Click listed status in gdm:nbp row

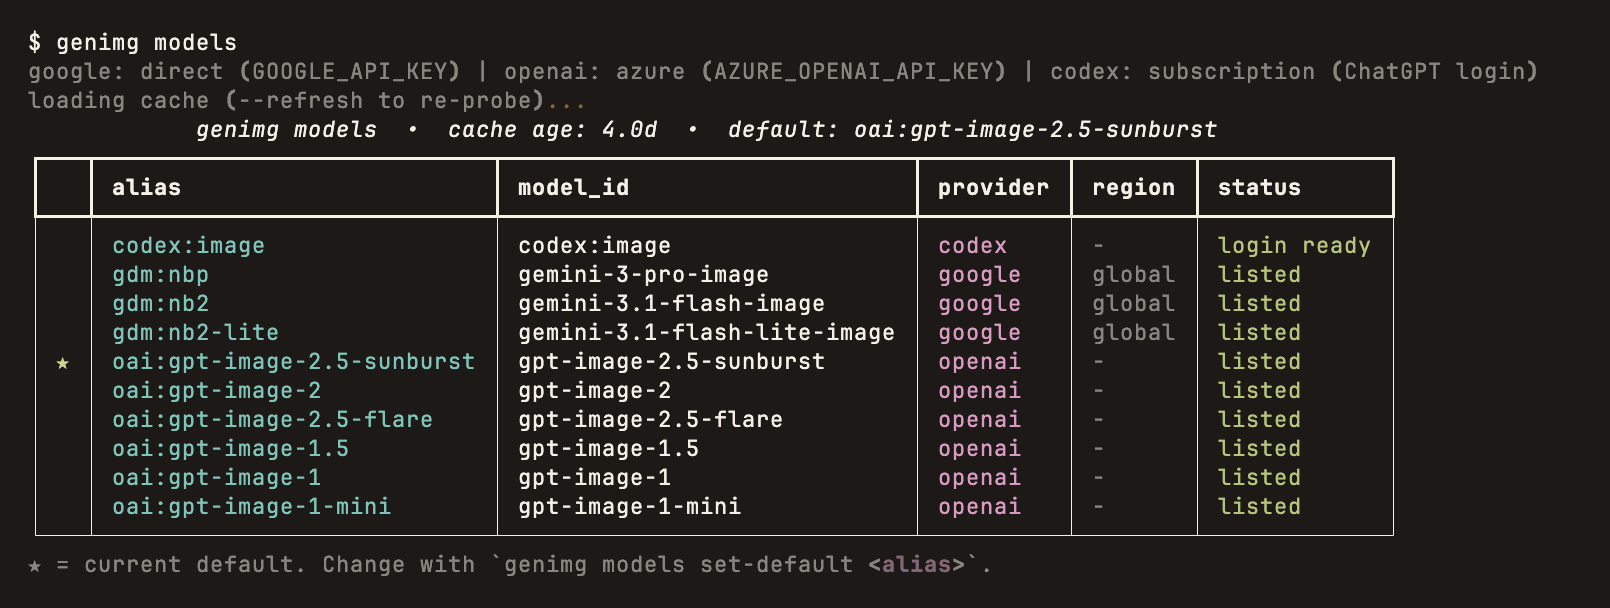pyautogui.click(x=1259, y=275)
